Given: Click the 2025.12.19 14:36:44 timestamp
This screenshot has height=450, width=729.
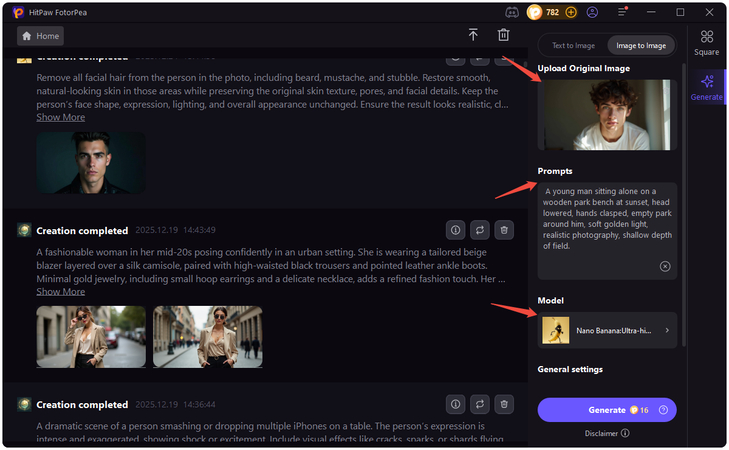Looking at the screenshot, I should click(x=175, y=404).
